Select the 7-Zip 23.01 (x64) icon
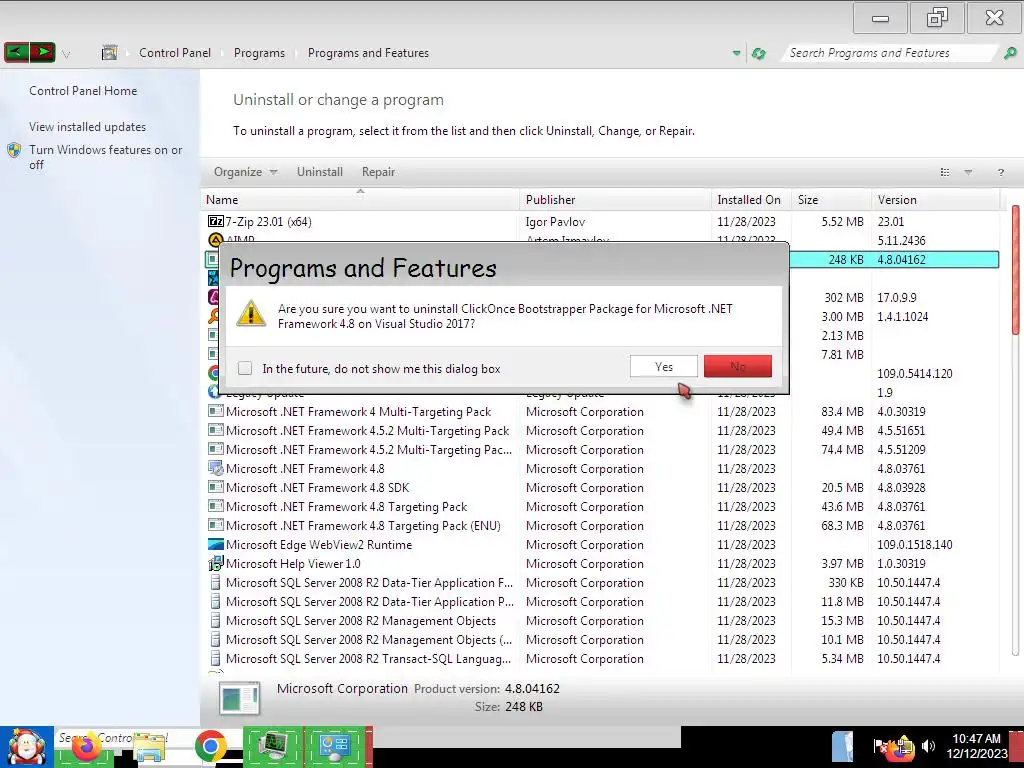 (216, 221)
